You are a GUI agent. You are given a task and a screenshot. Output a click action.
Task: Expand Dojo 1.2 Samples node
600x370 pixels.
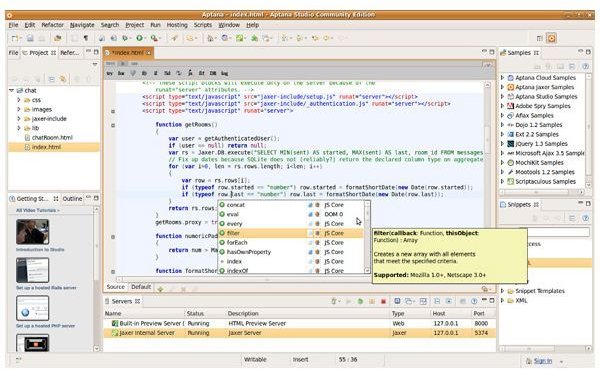502,125
